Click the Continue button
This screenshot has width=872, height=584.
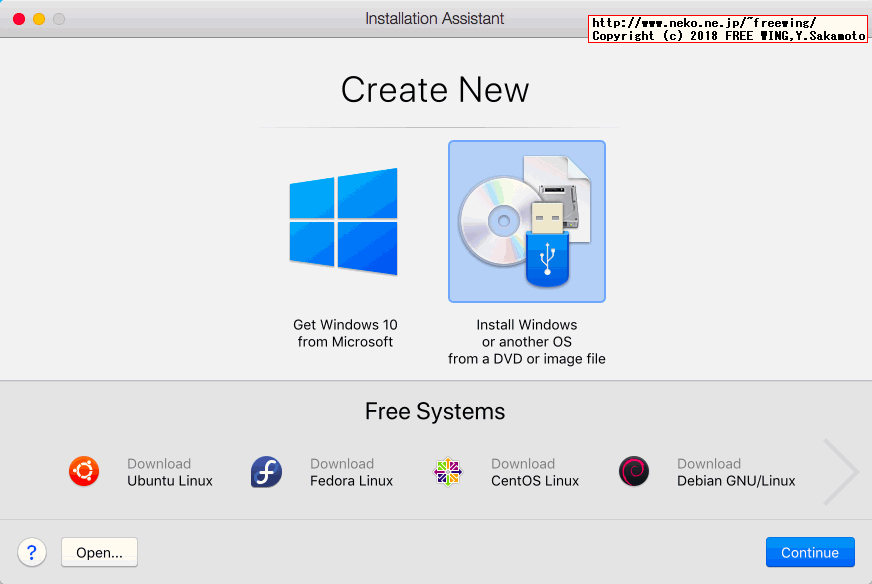click(x=810, y=552)
